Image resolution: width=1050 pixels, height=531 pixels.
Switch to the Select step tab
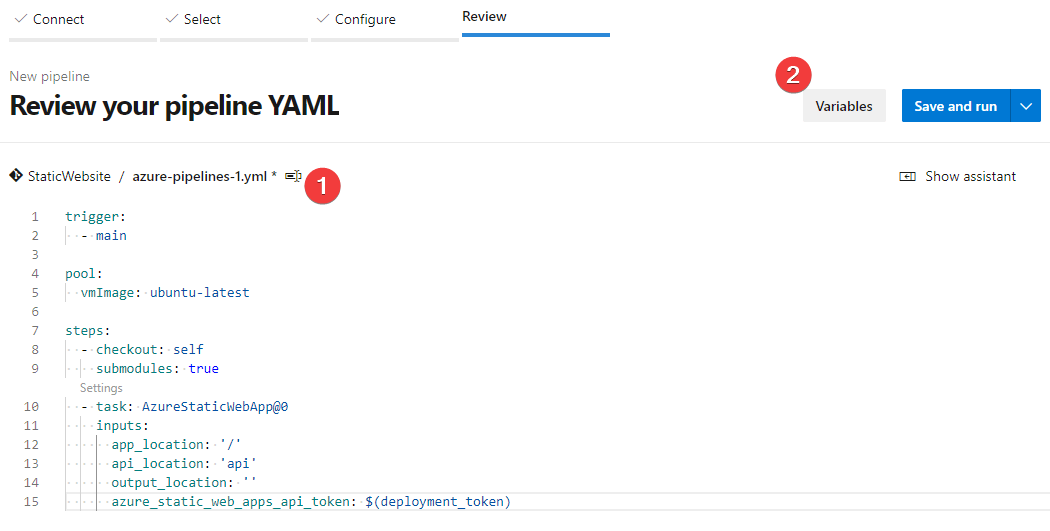[x=202, y=19]
